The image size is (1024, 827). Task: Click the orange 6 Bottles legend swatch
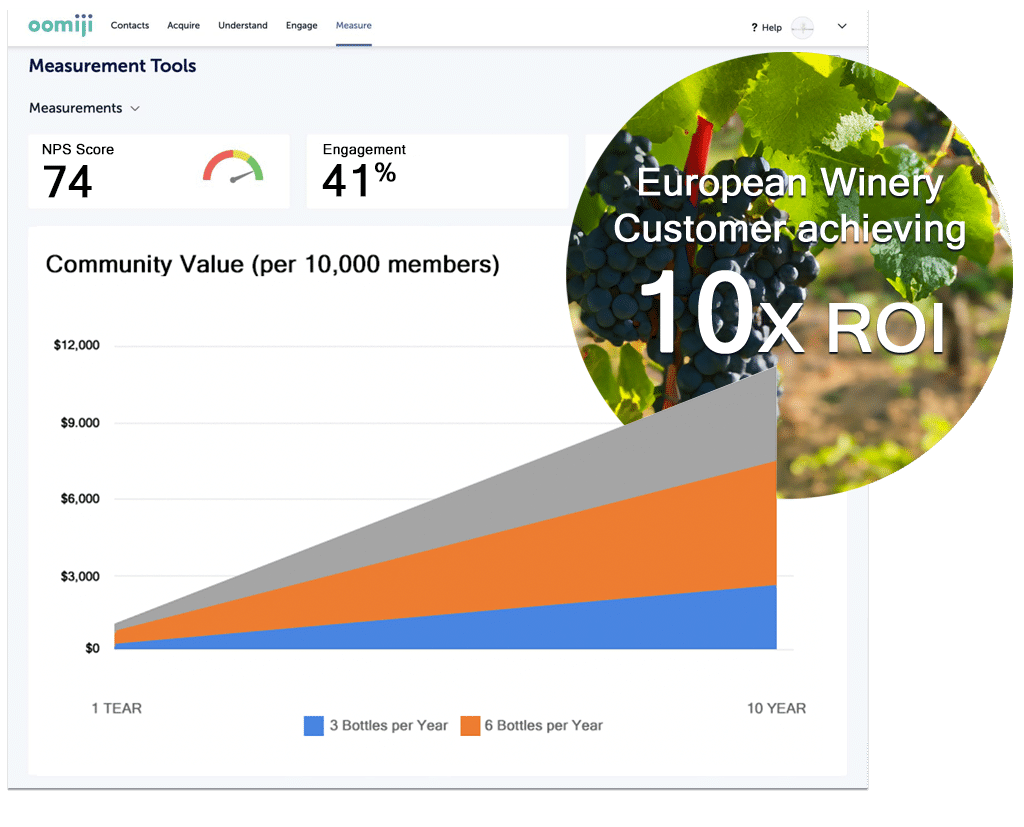click(470, 726)
